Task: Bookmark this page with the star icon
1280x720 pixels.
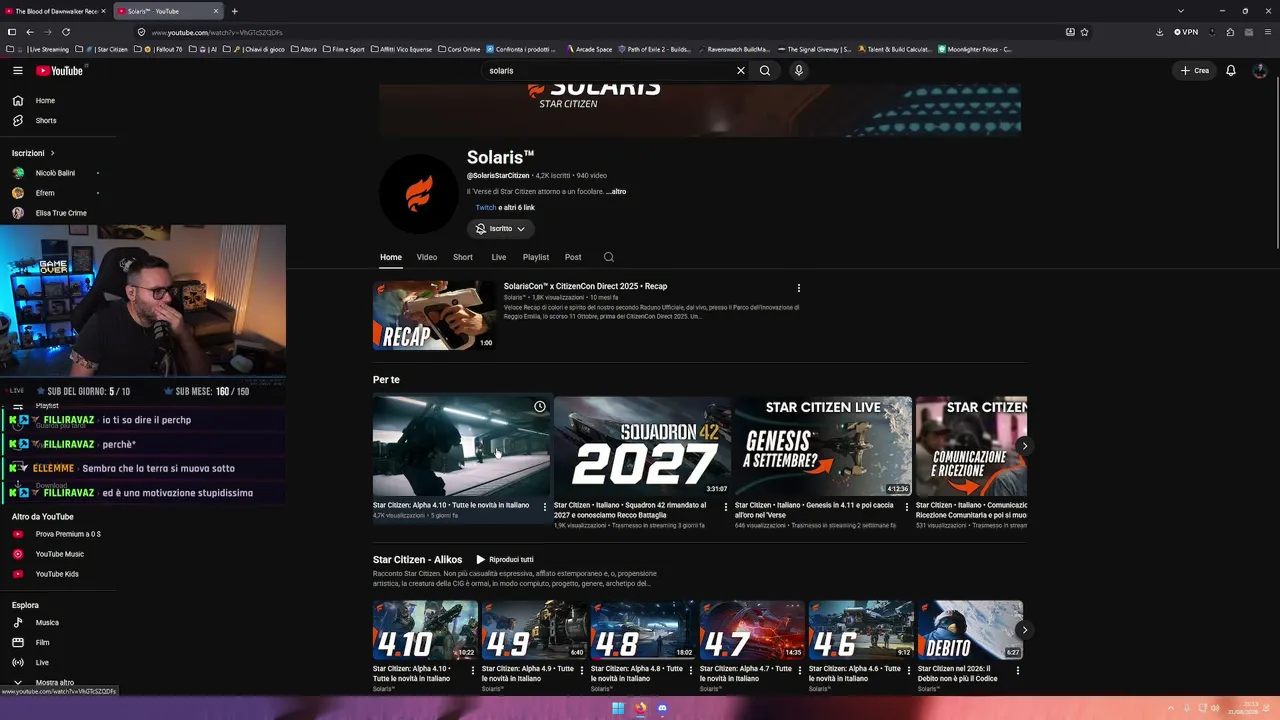Action: pyautogui.click(x=1084, y=32)
